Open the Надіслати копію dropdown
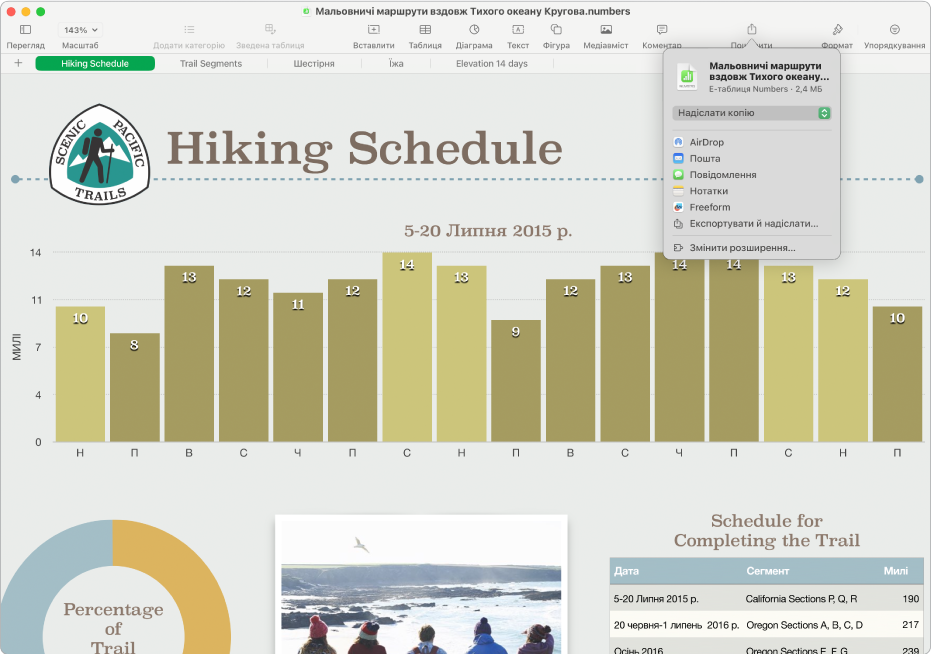The height and width of the screenshot is (654, 931). [752, 113]
